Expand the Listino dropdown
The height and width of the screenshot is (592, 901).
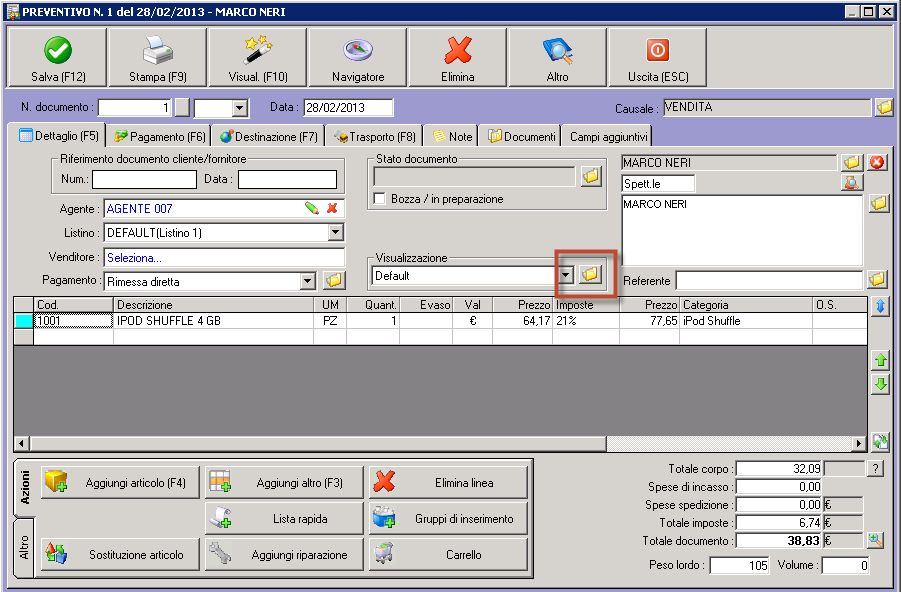(x=336, y=232)
